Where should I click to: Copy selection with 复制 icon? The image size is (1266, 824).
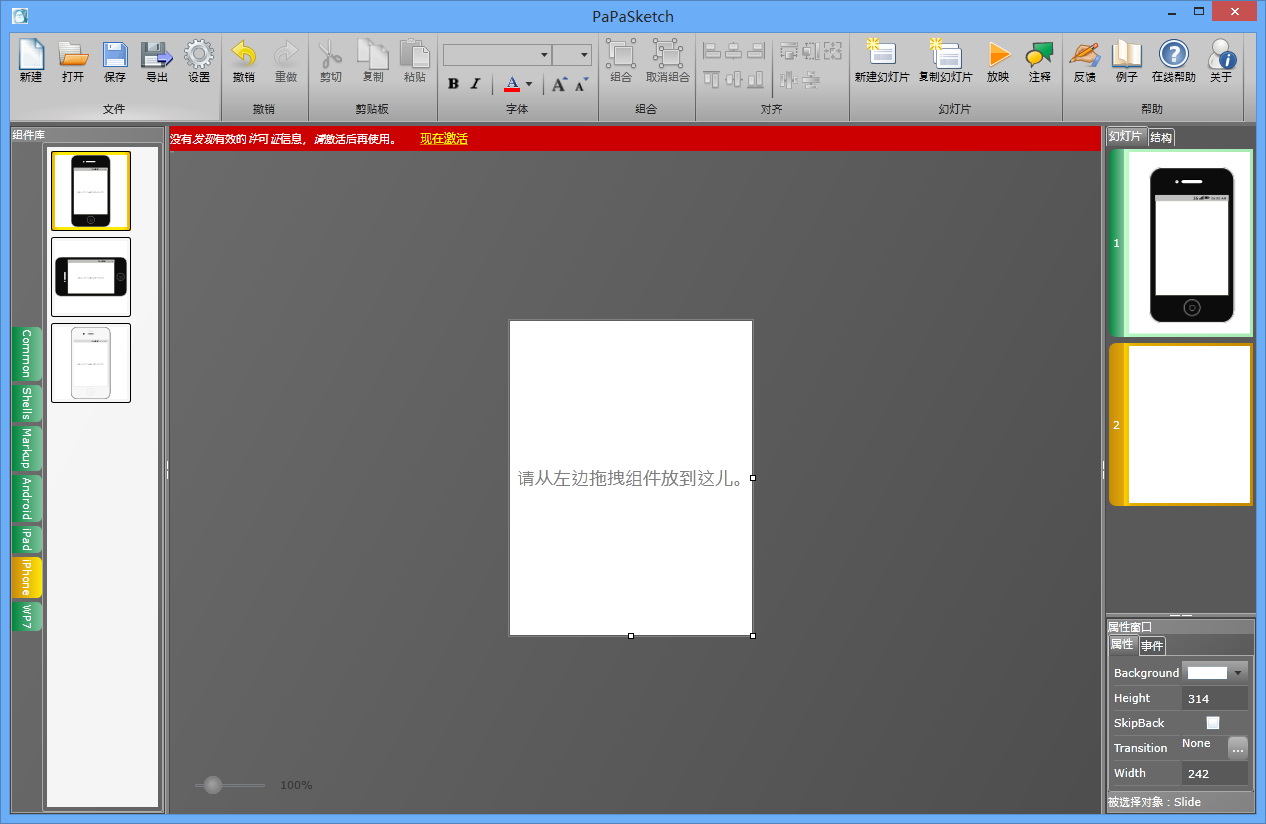click(x=373, y=61)
